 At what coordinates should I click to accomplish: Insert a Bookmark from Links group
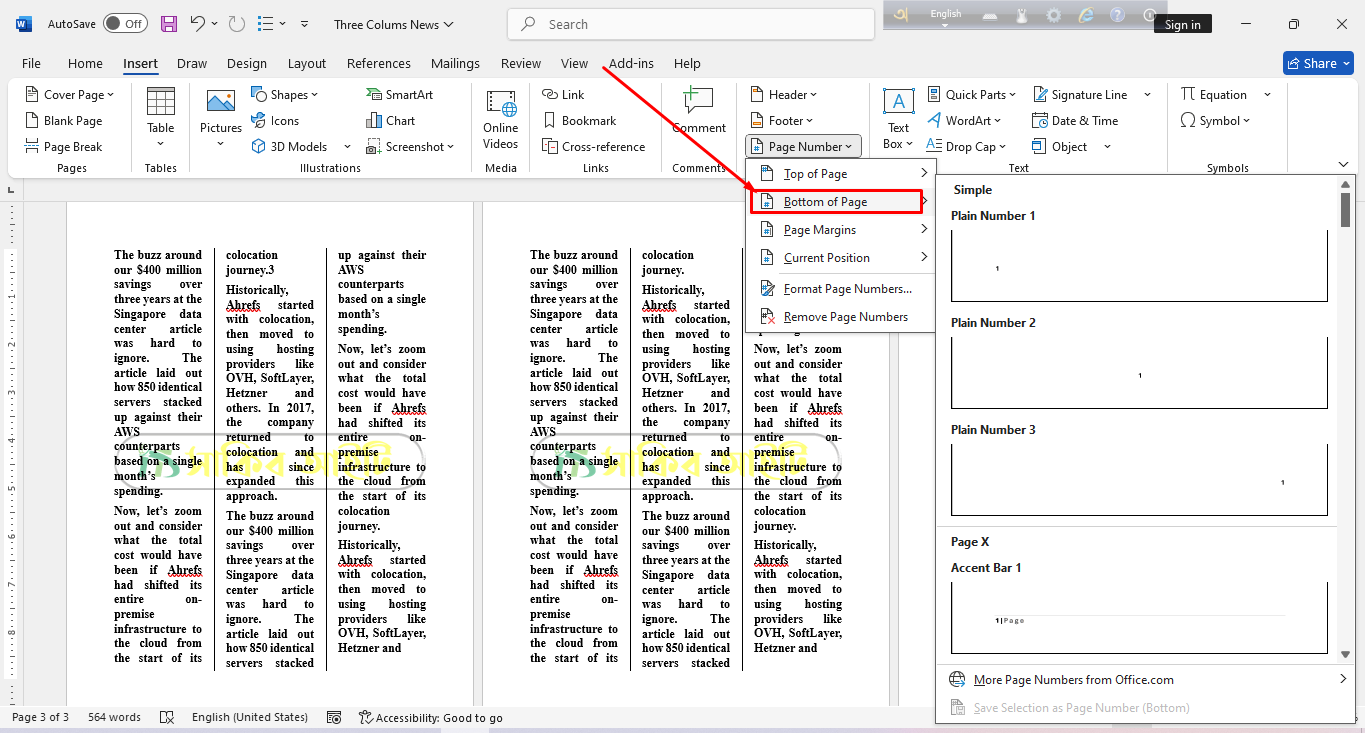(x=579, y=121)
